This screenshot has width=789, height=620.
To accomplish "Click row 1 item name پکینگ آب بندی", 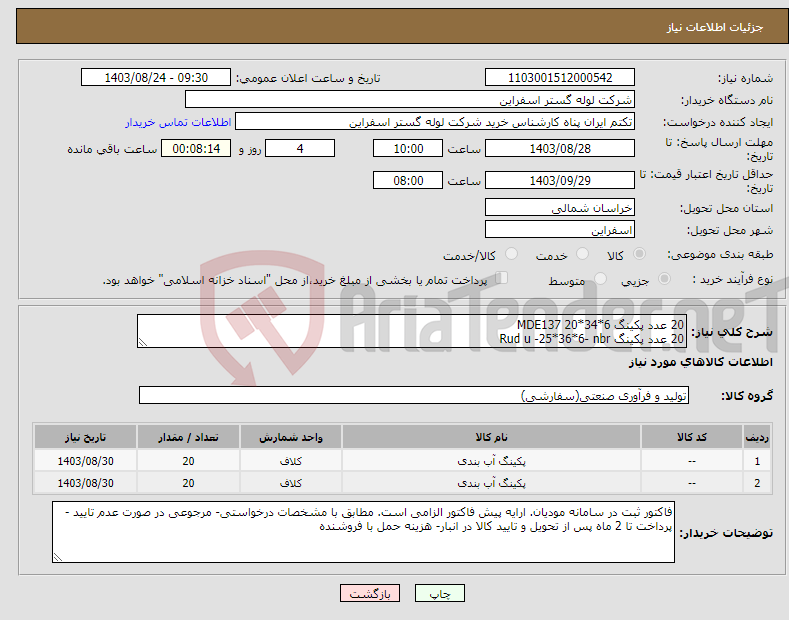I will [491, 460].
